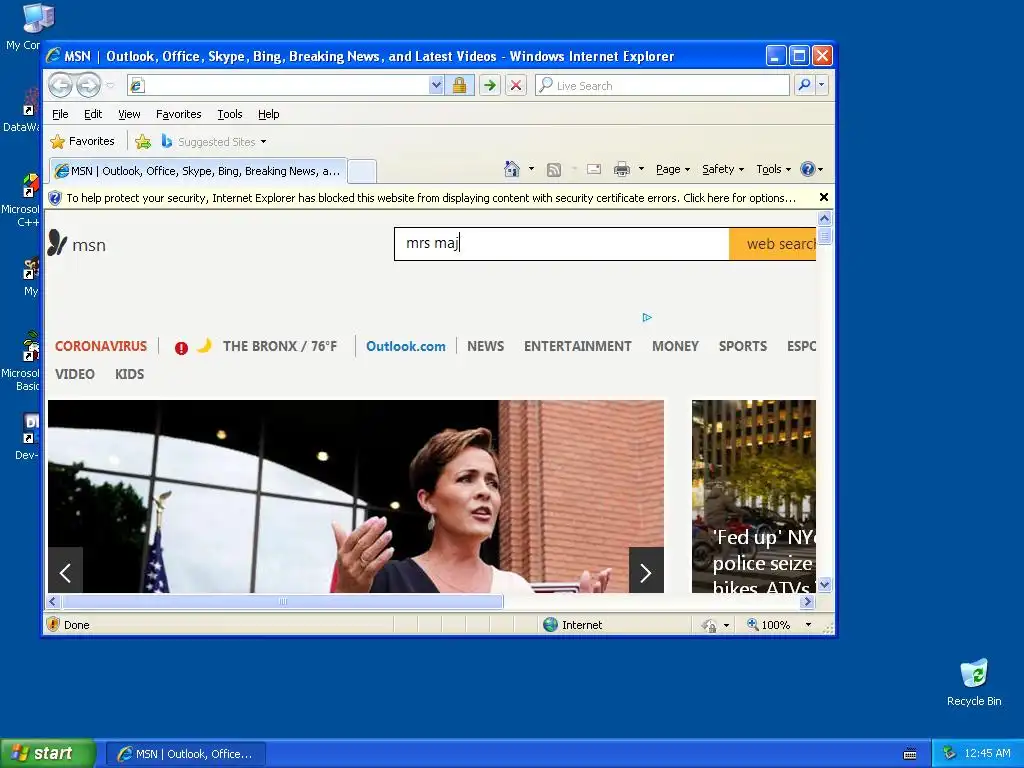Click inside the Live Search box
The image size is (1024, 768).
click(x=662, y=85)
